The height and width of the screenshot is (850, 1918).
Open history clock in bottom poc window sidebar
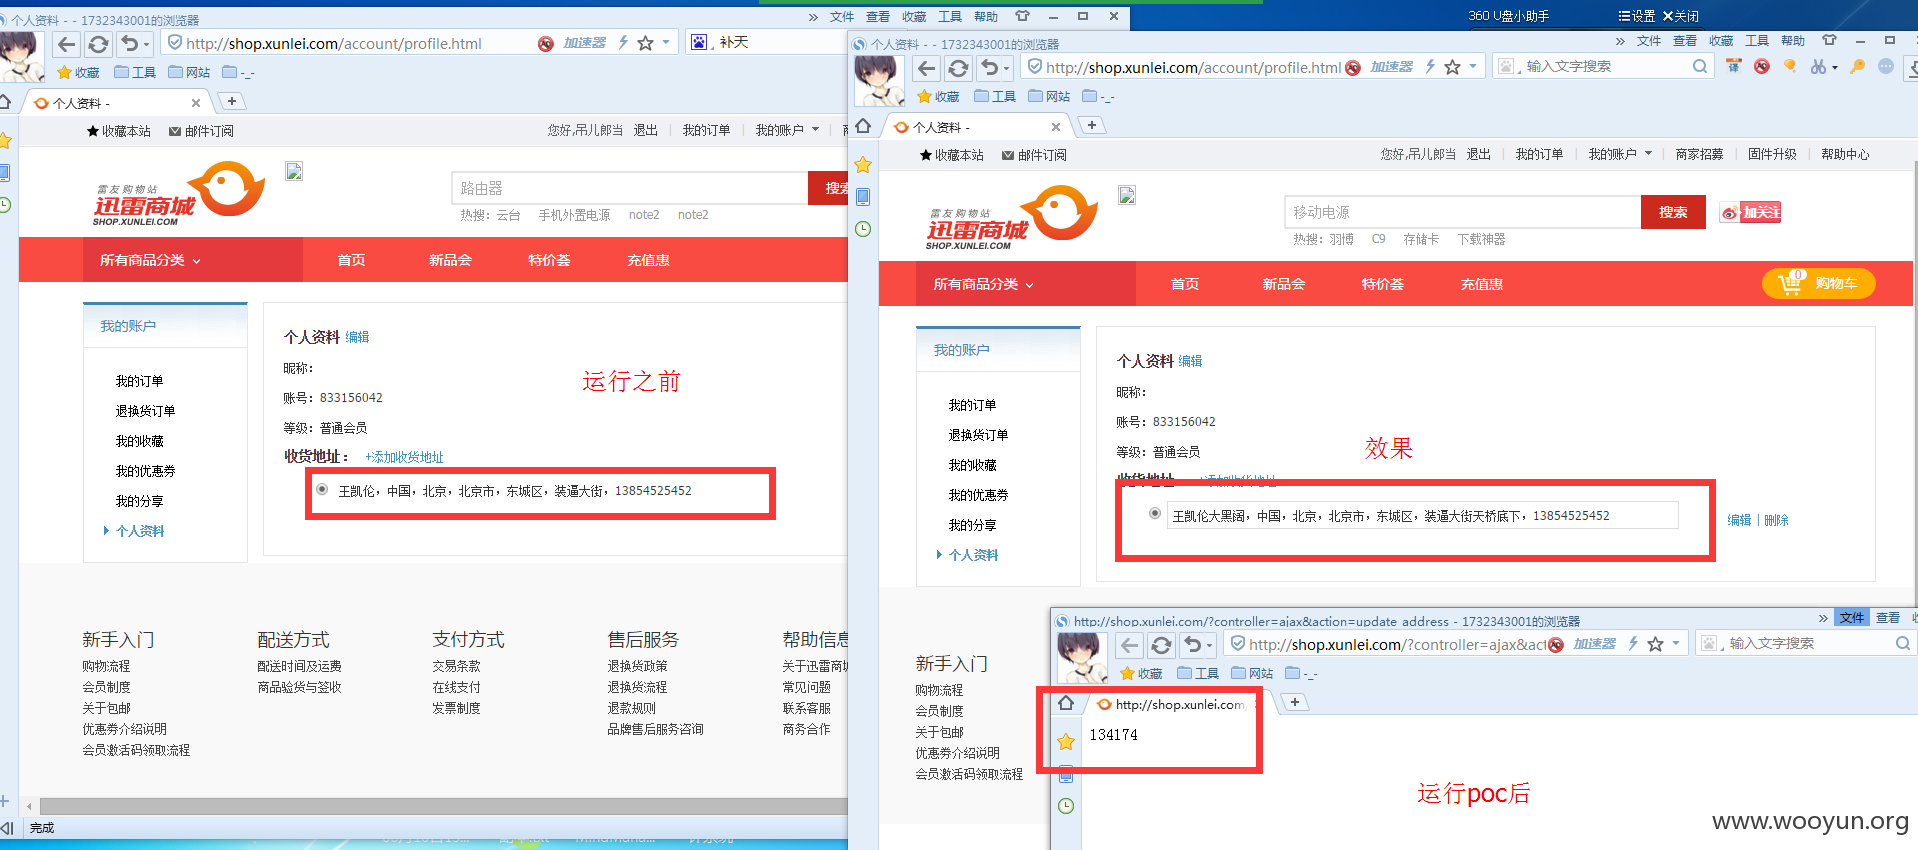coord(1066,806)
